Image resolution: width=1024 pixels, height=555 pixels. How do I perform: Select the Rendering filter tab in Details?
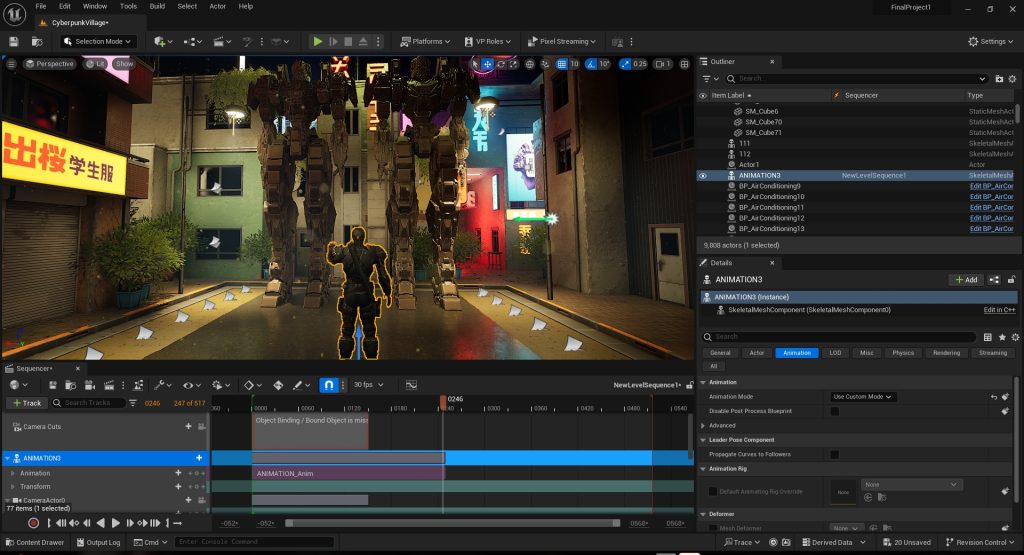(x=946, y=353)
